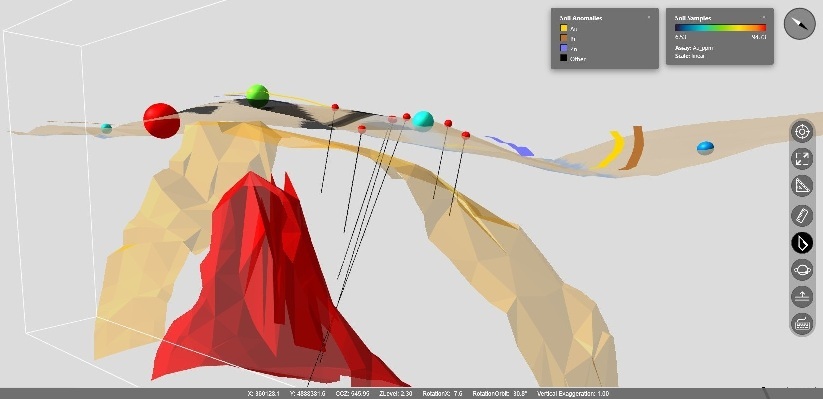Click the planet orbit rotation icon

(x=802, y=270)
